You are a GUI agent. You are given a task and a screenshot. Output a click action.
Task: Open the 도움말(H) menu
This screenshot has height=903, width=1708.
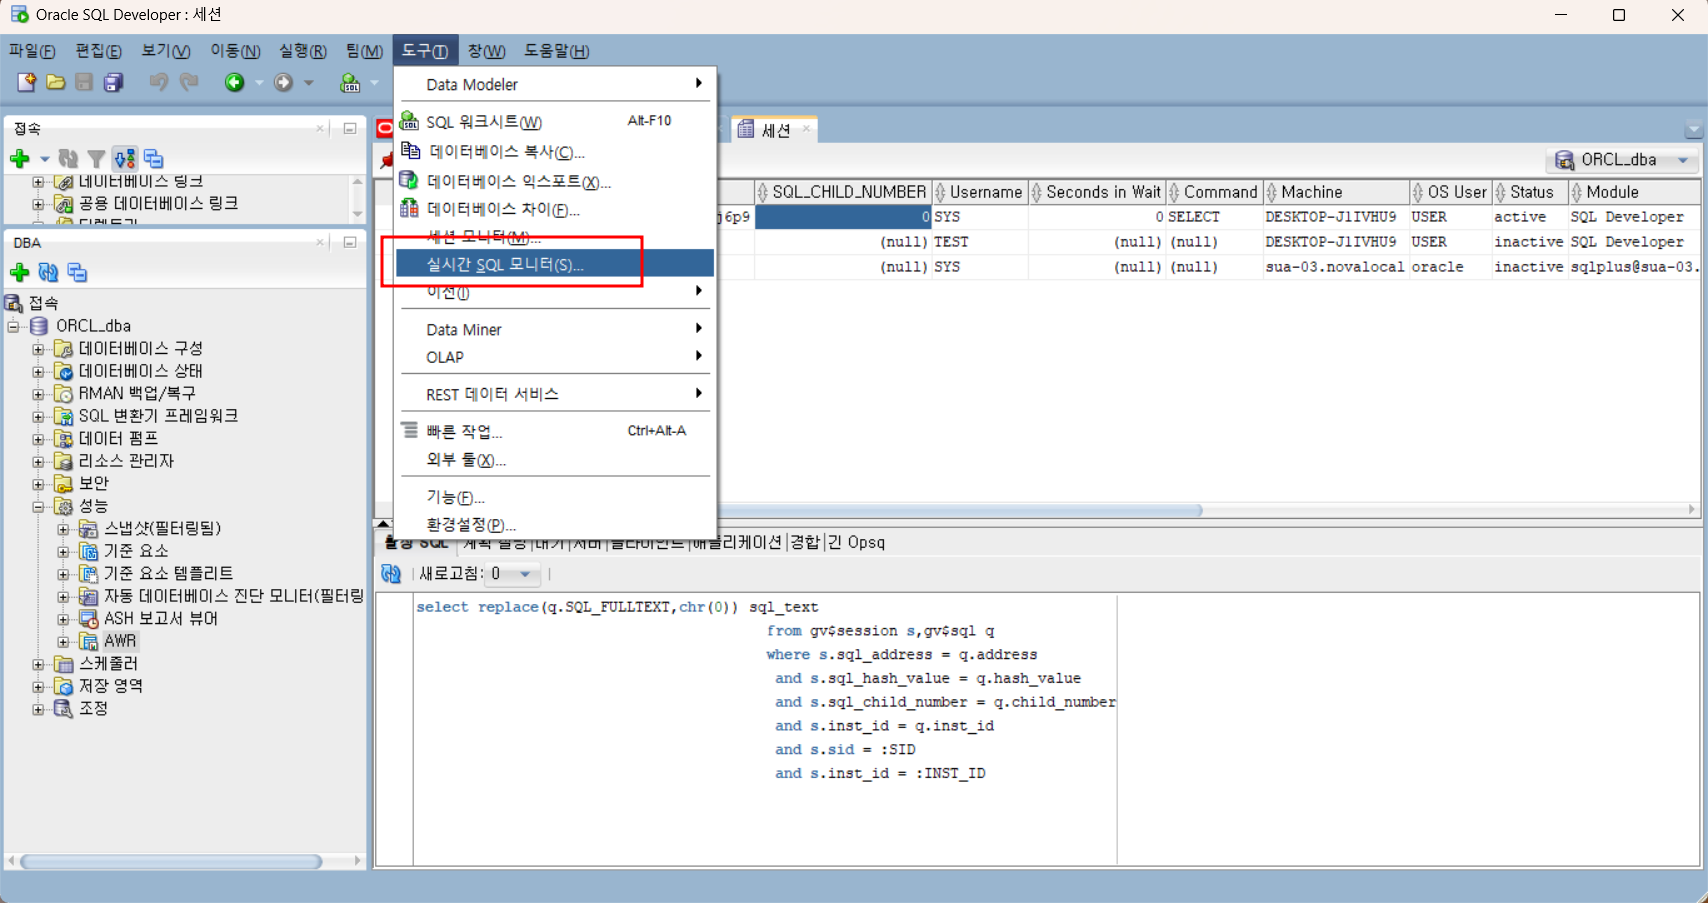(x=557, y=51)
